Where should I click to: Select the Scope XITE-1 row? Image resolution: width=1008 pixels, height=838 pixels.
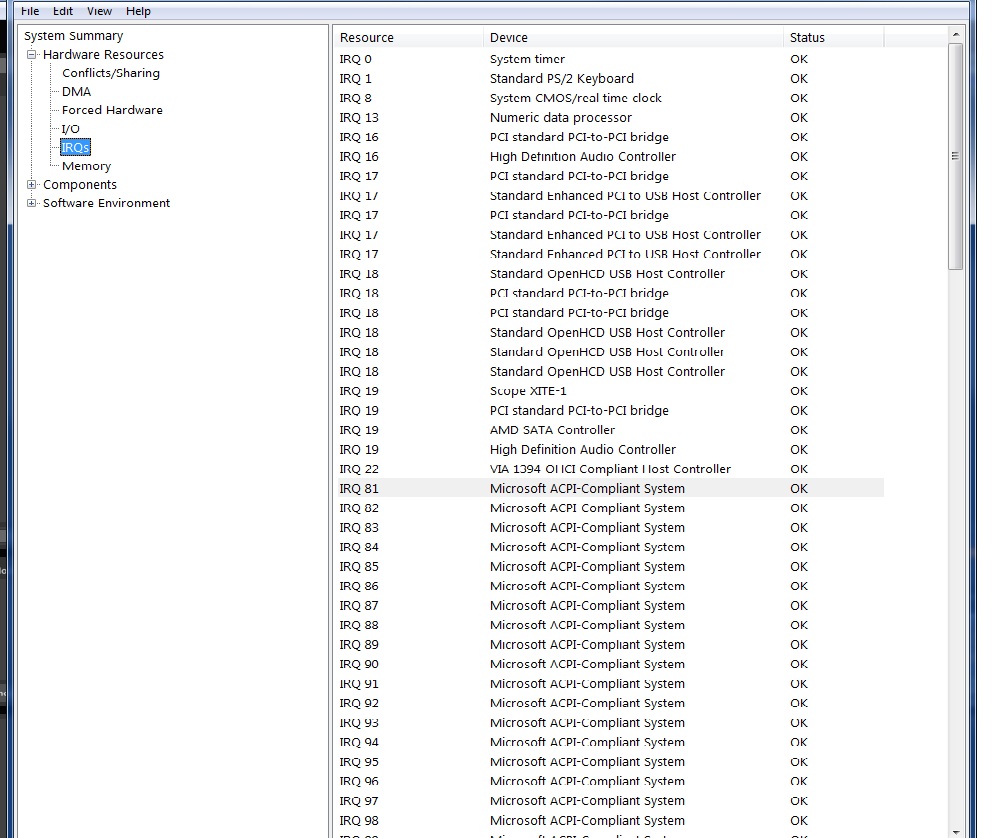528,391
